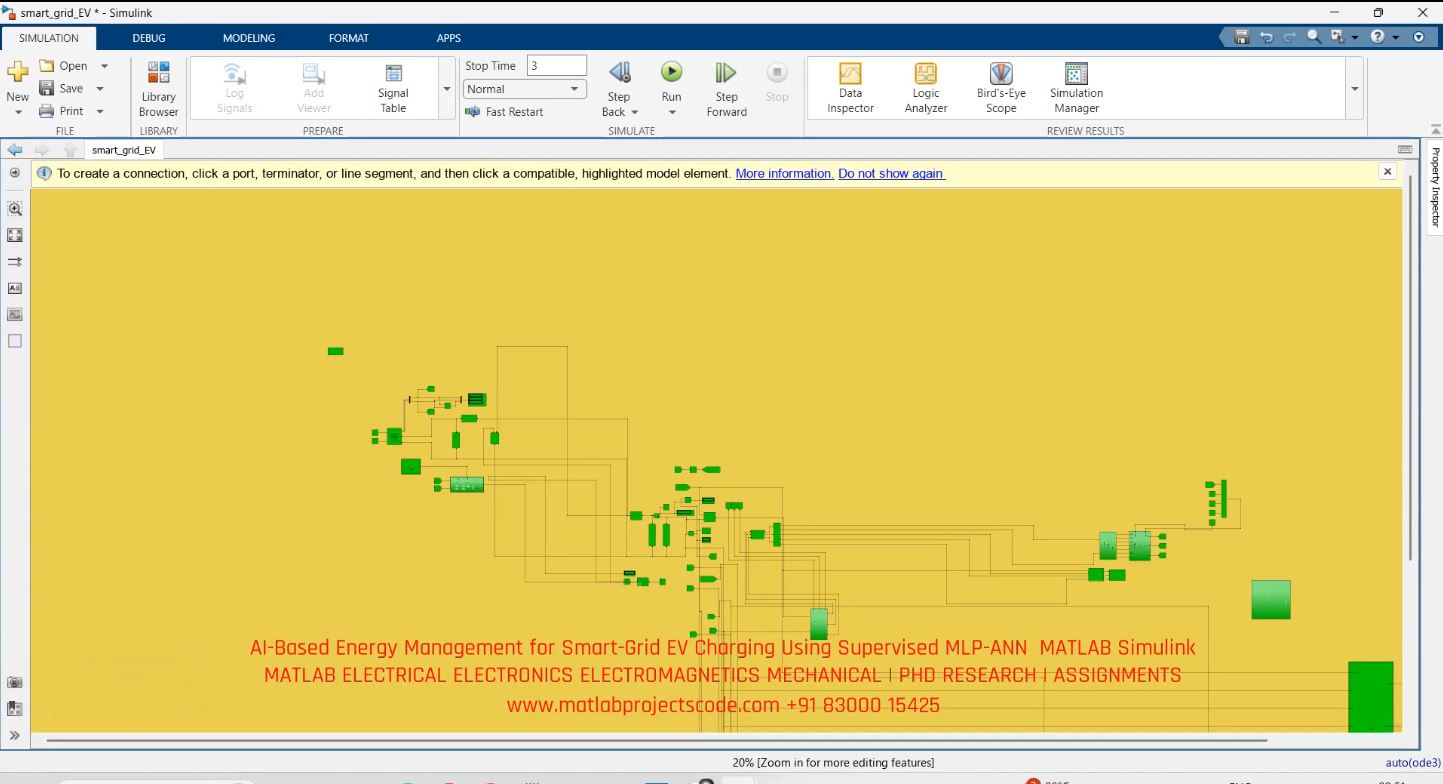Click the viewmarks palette icon
1443x784 pixels.
(14, 708)
